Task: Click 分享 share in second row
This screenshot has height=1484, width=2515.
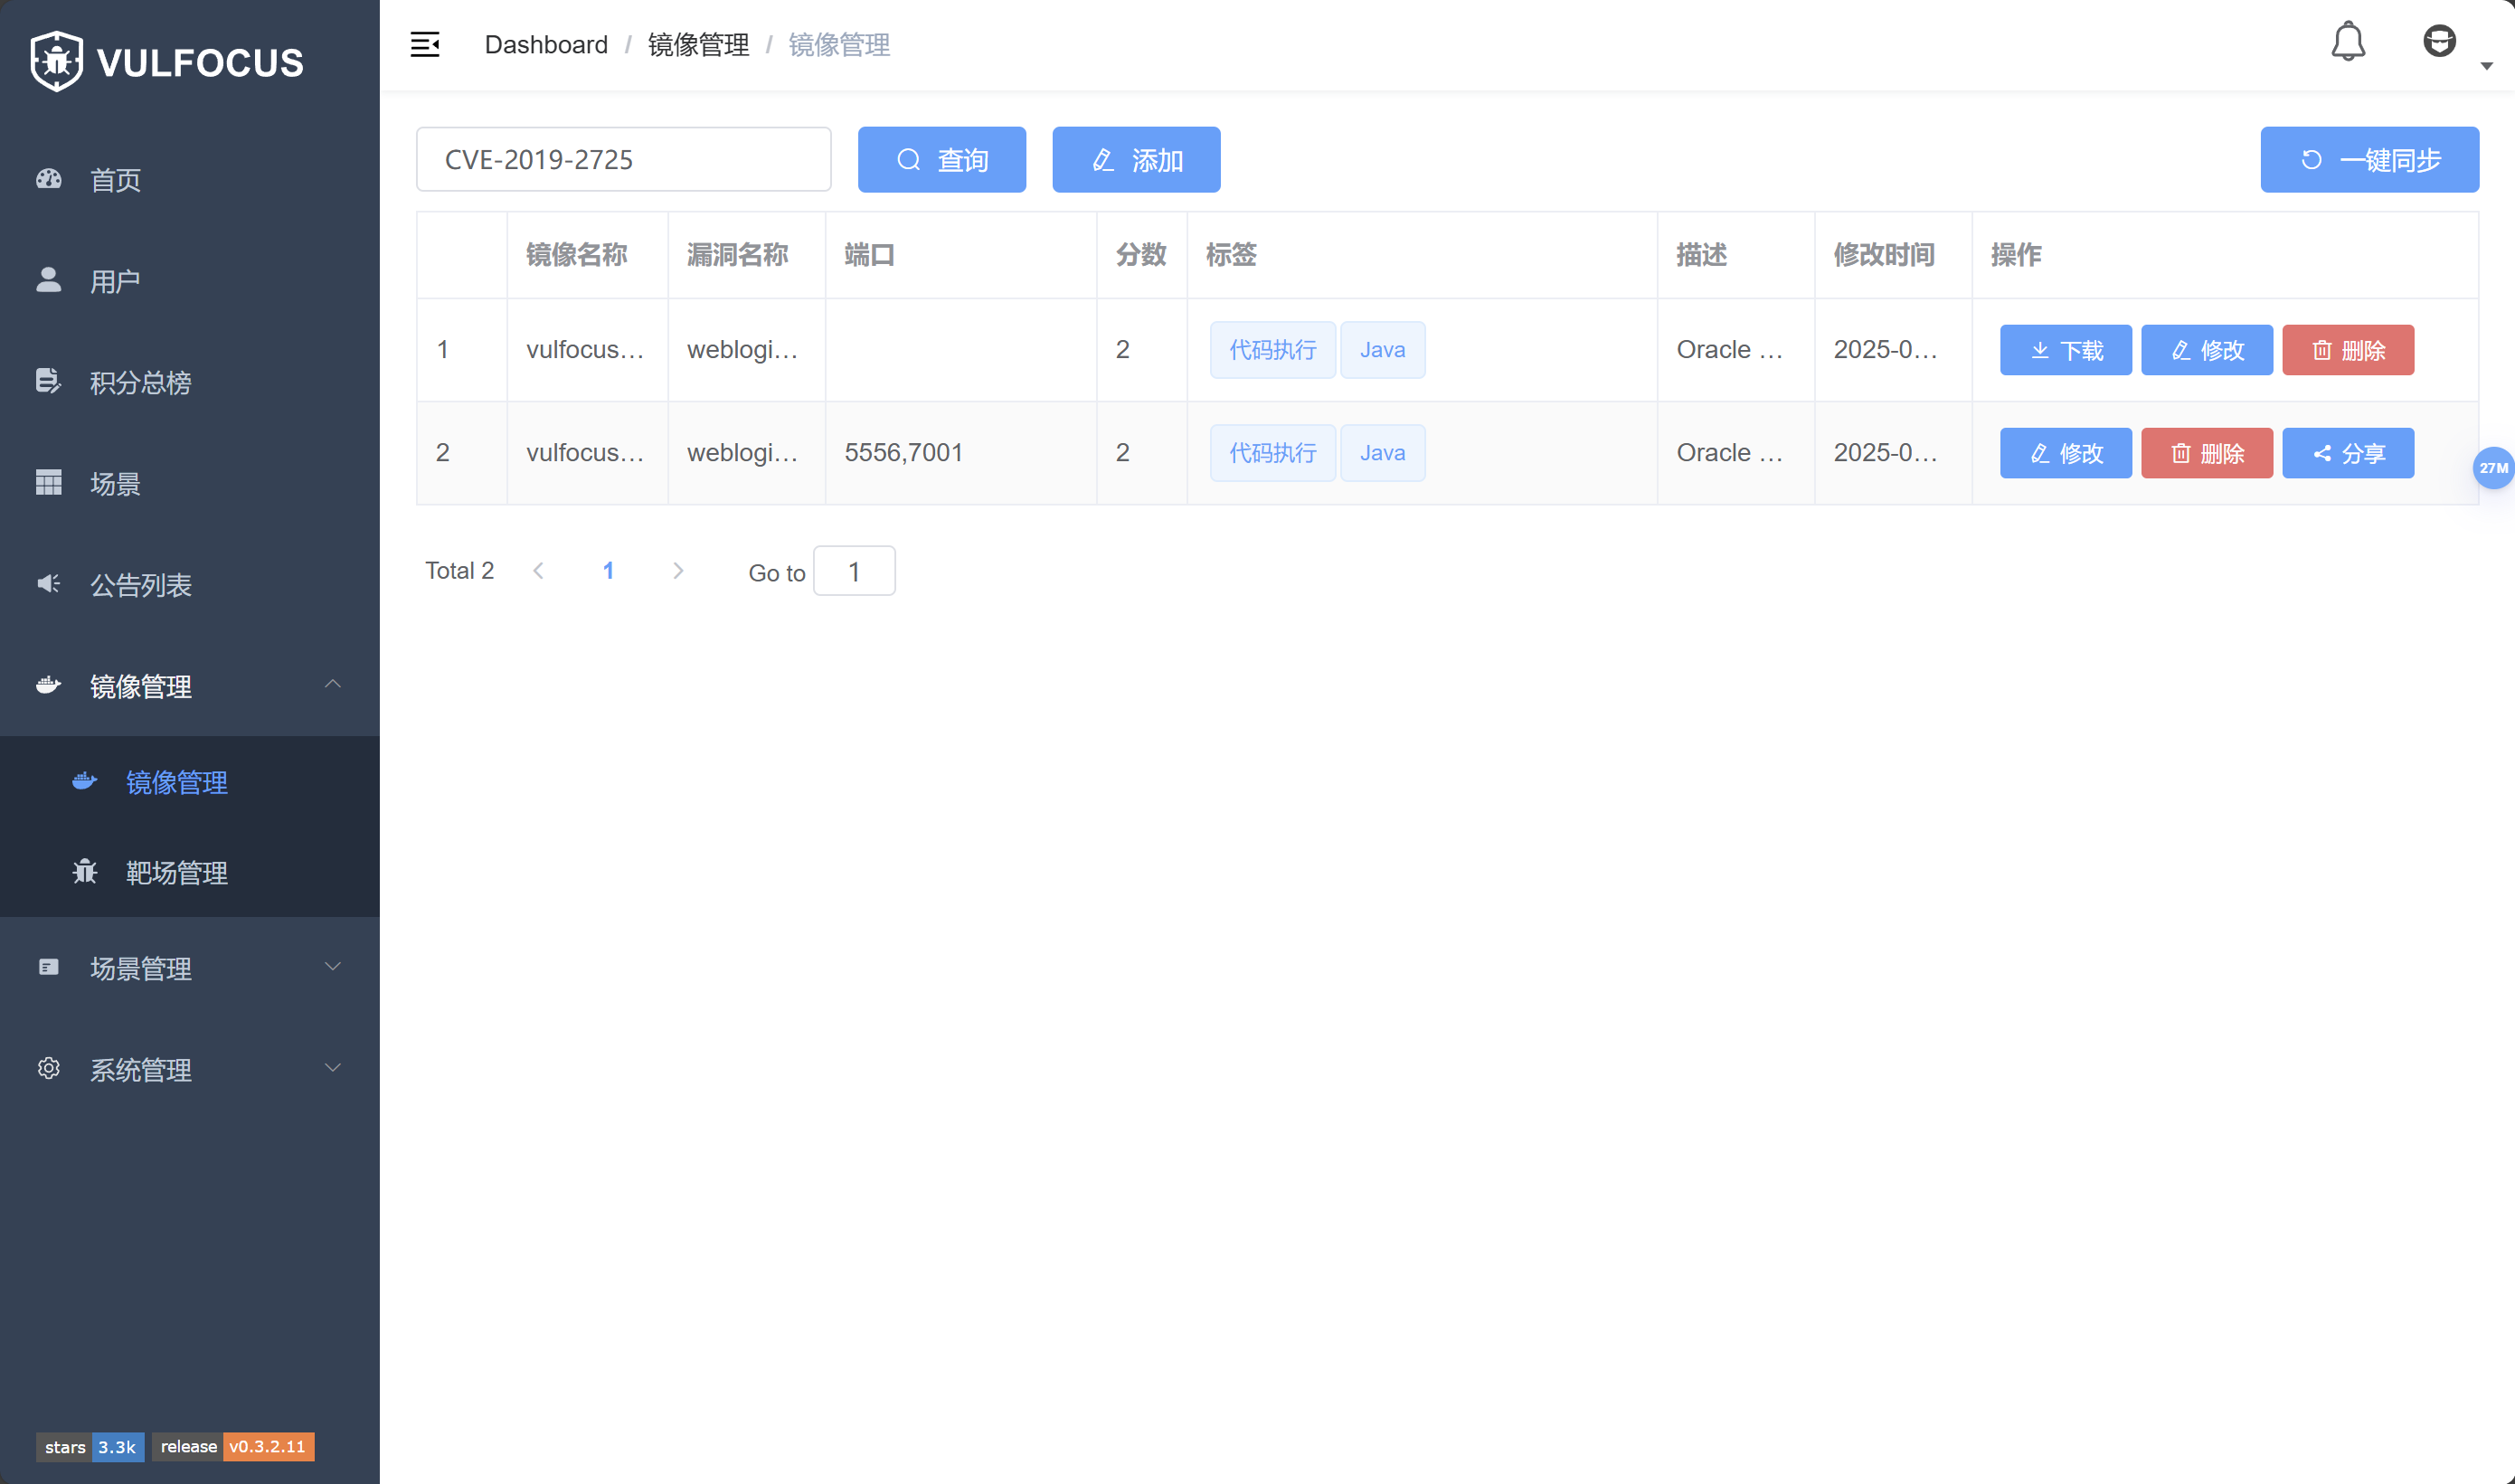Action: coord(2347,454)
